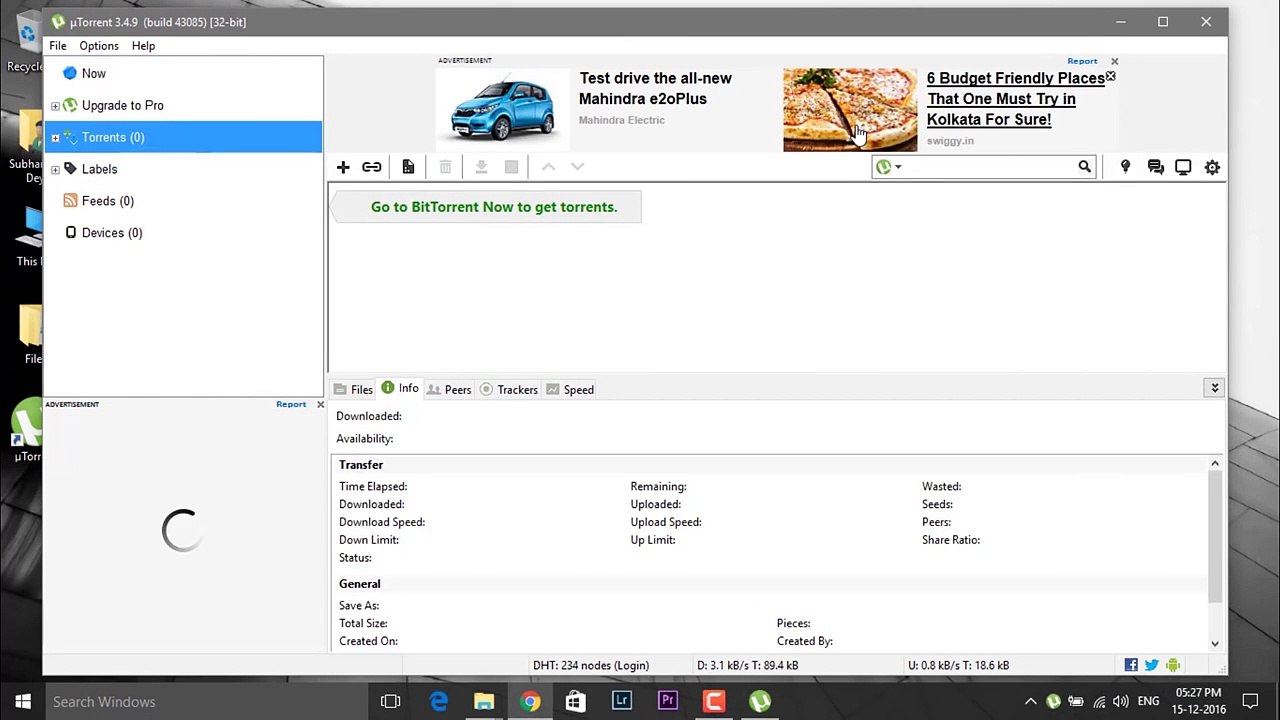The image size is (1280, 720).
Task: Open the Options menu
Action: (x=99, y=46)
